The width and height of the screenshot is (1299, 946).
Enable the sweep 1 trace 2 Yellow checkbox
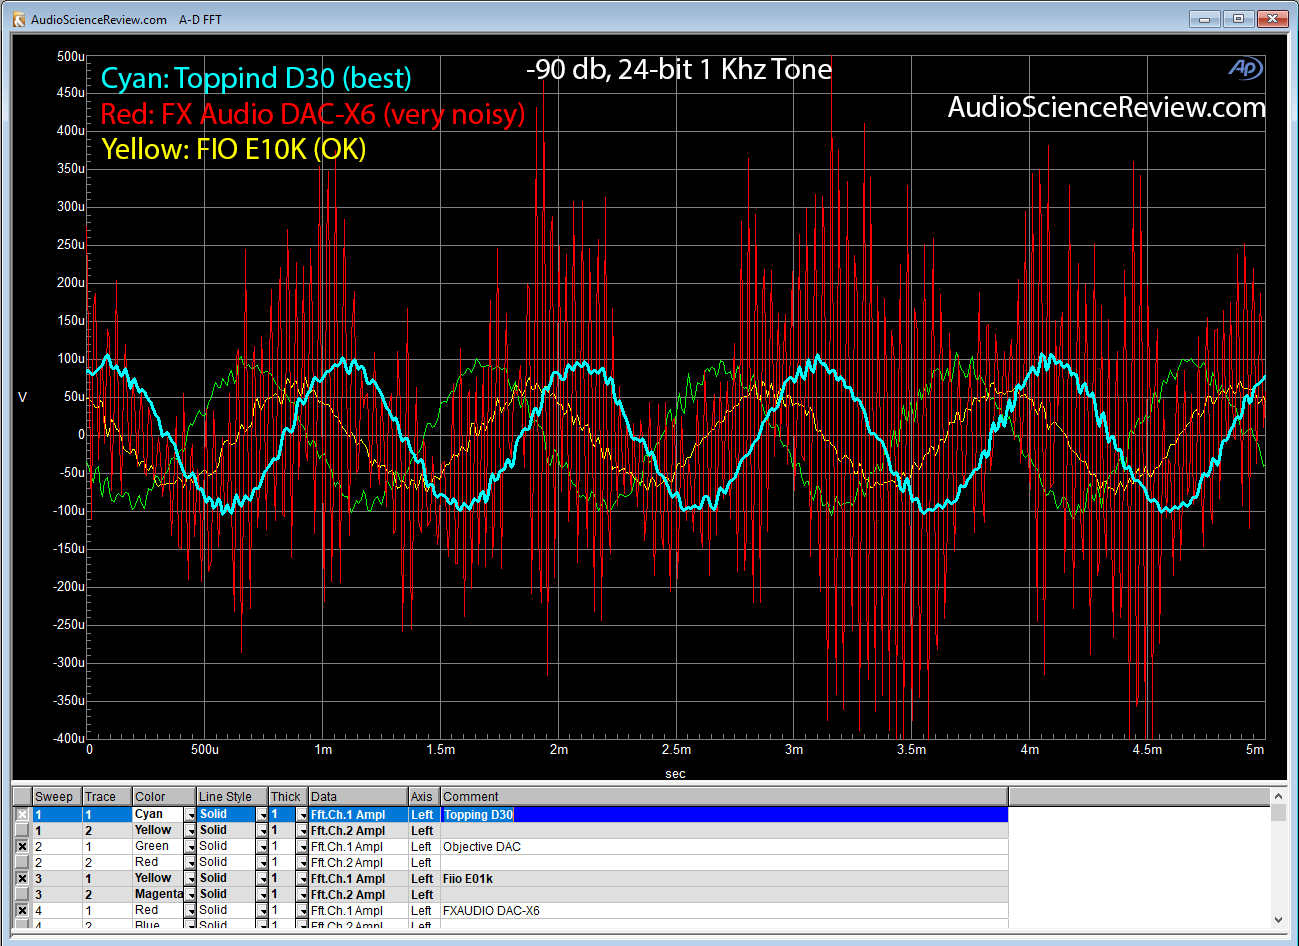click(22, 831)
